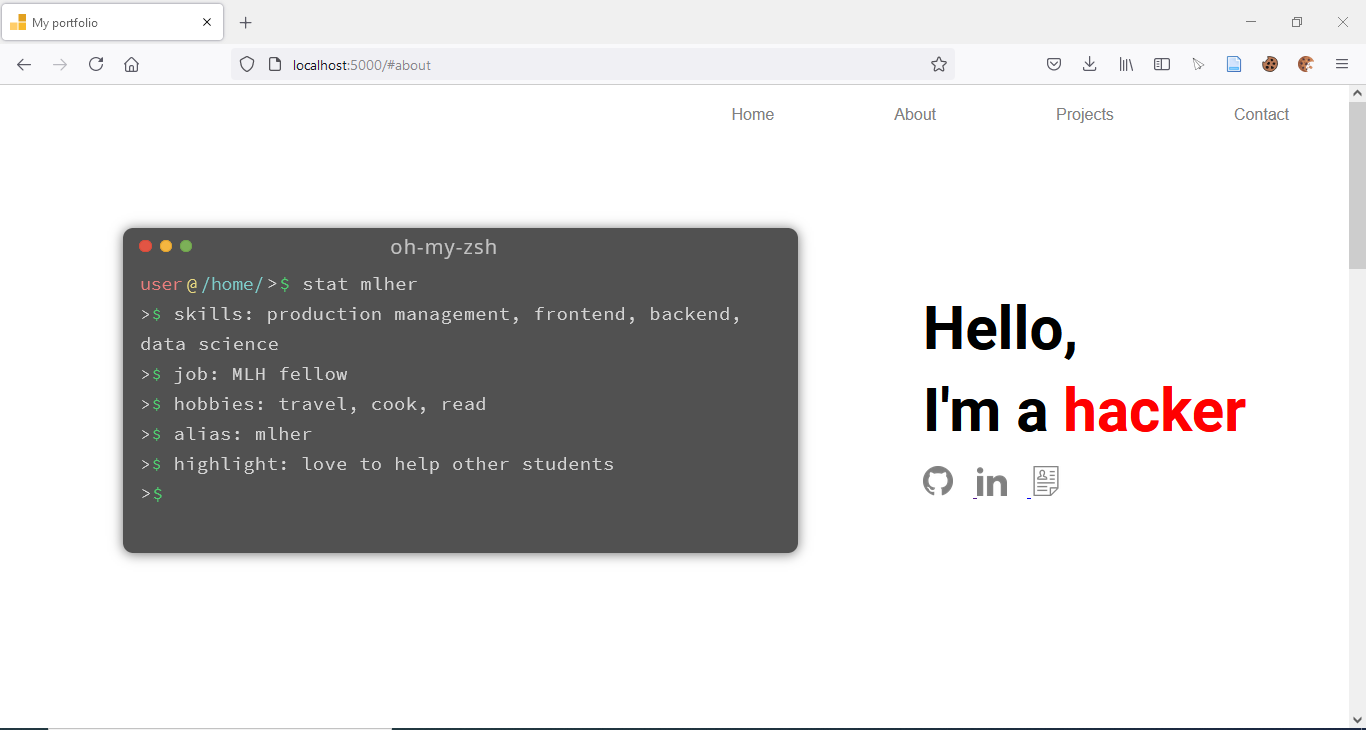Open the Library bookmarks menu
1366x730 pixels.
[1126, 64]
